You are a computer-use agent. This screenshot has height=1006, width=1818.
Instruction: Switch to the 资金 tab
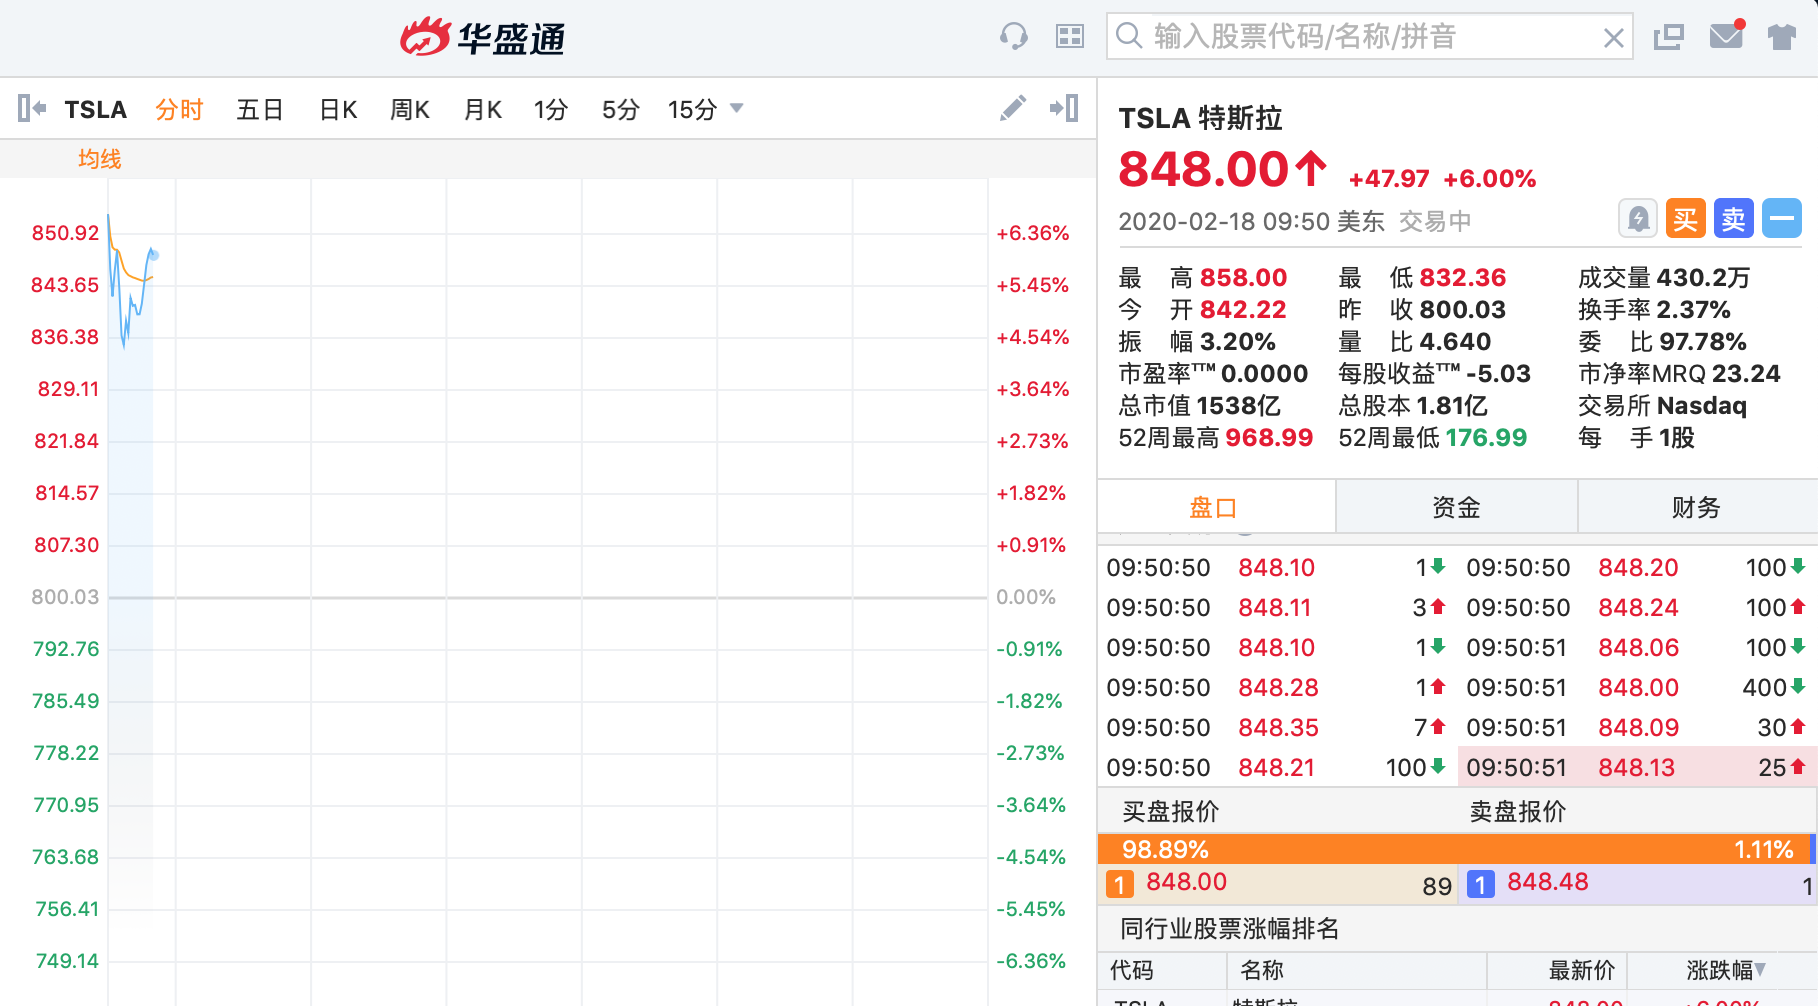(x=1455, y=507)
